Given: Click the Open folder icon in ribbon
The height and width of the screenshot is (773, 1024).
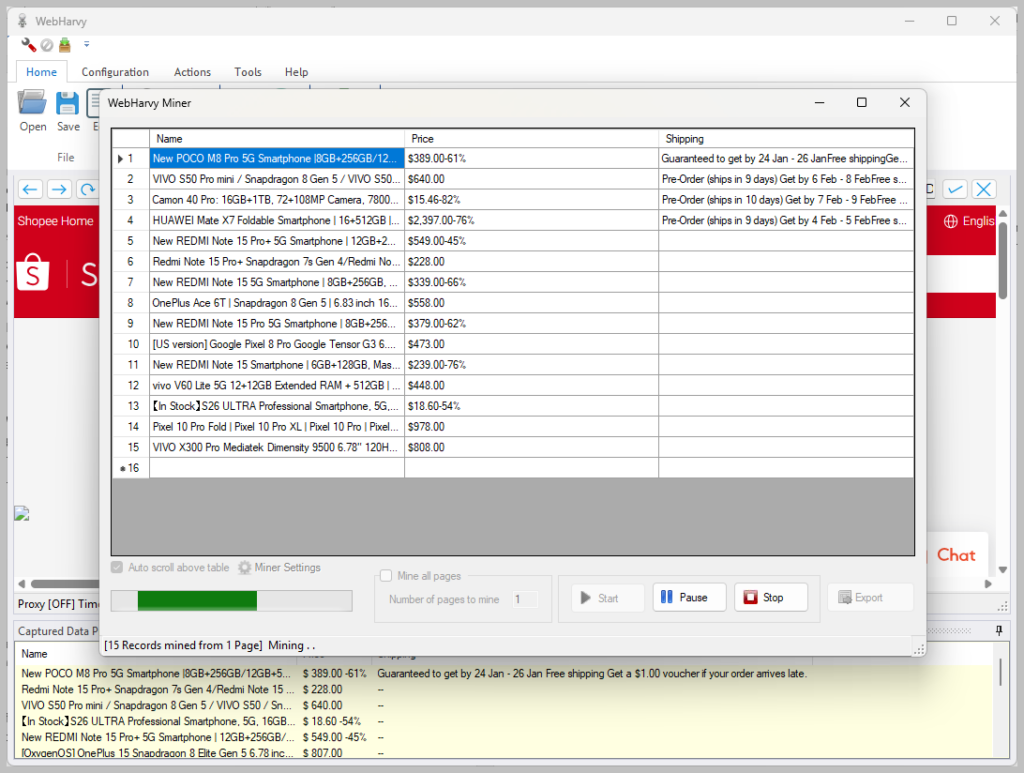Looking at the screenshot, I should click(33, 103).
